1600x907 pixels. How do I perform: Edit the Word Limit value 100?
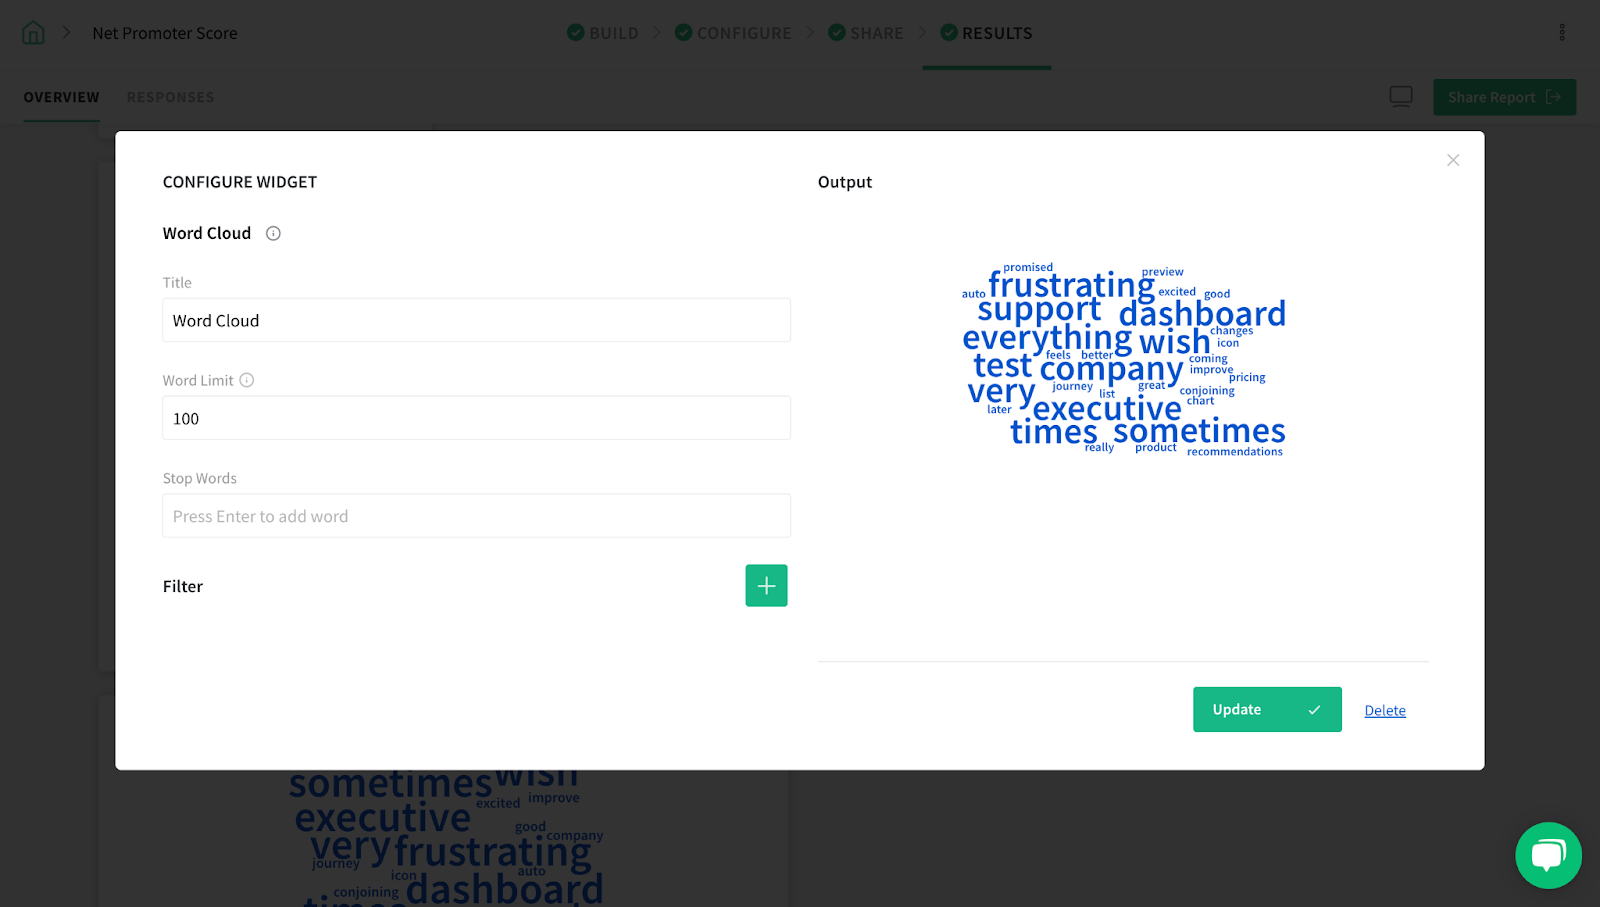pos(476,418)
